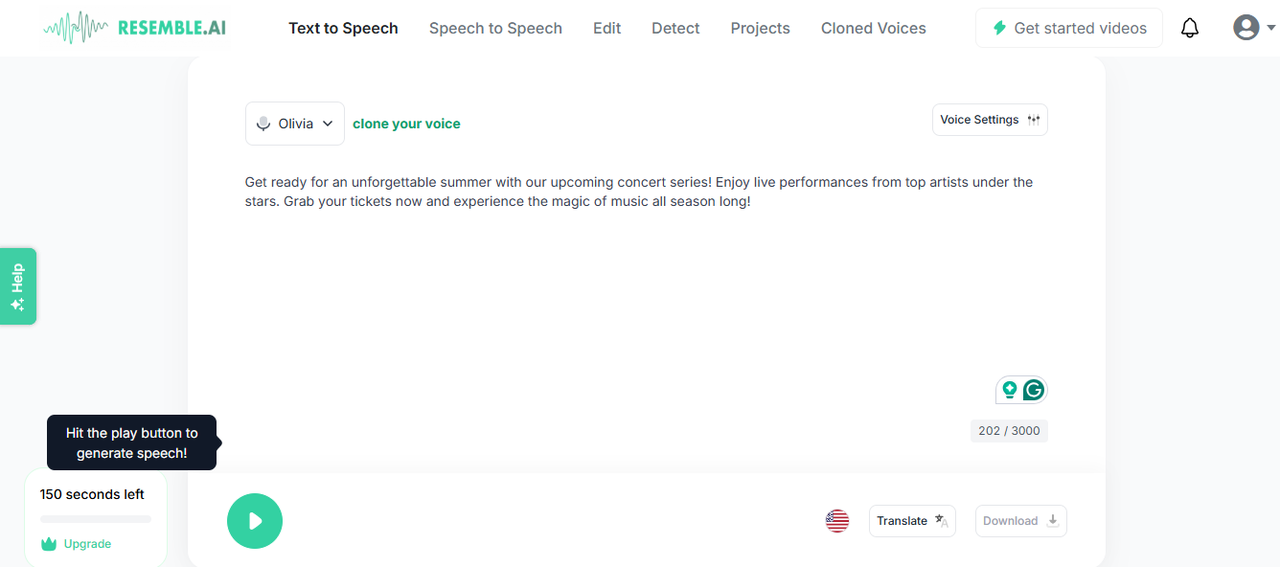Click the Resemble.AI logo
The image size is (1280, 567).
tap(135, 28)
